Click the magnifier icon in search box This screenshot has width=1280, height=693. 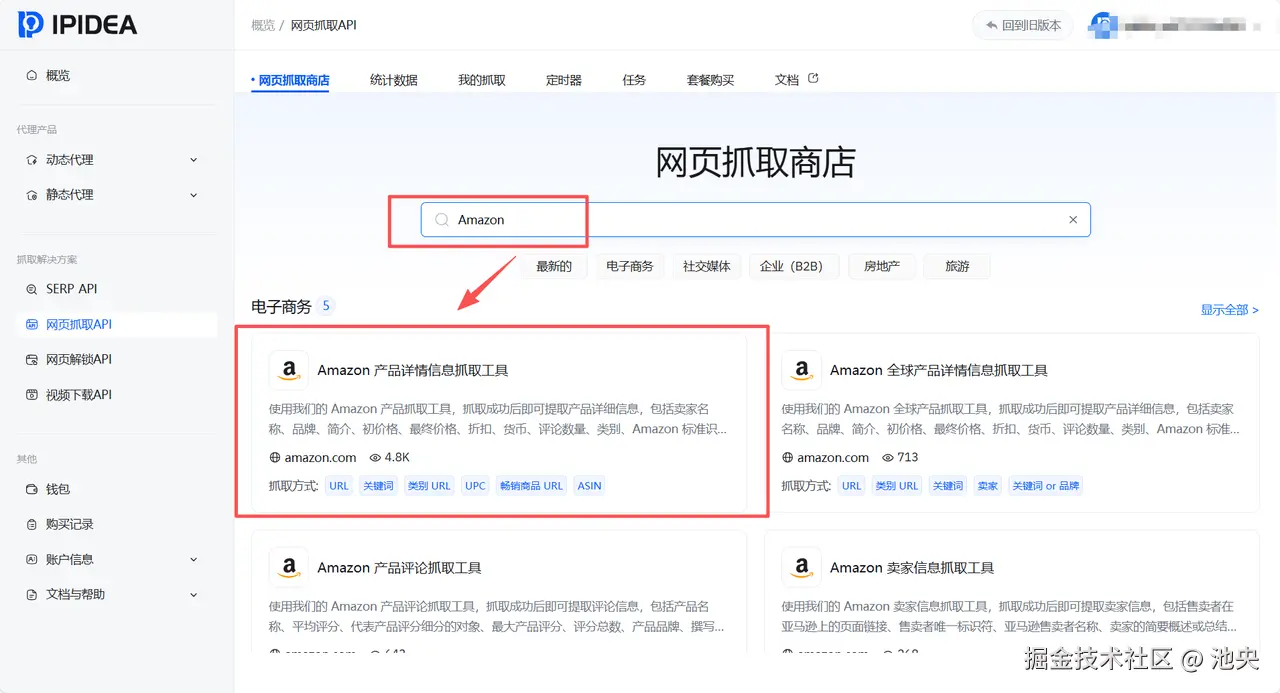coord(442,220)
